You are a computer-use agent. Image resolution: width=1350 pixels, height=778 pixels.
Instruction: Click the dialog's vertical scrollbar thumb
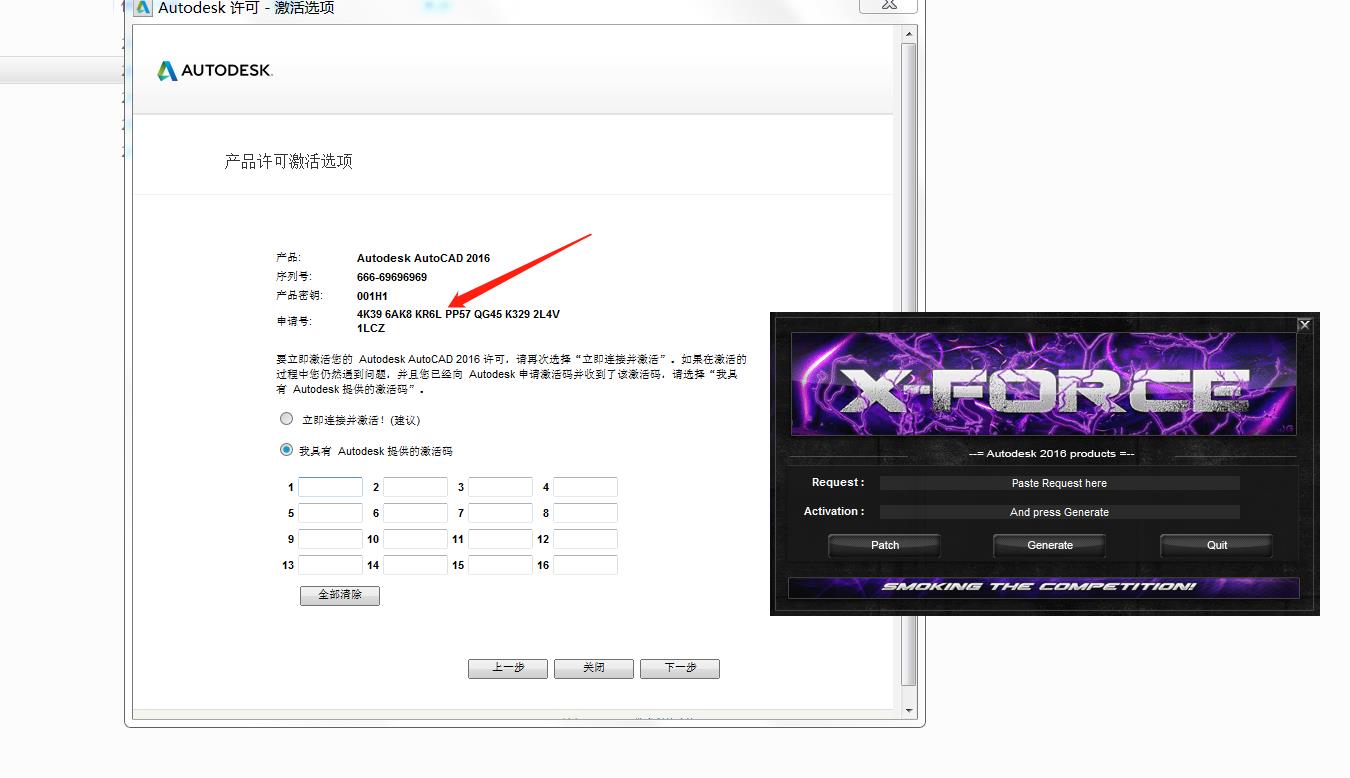click(x=909, y=360)
